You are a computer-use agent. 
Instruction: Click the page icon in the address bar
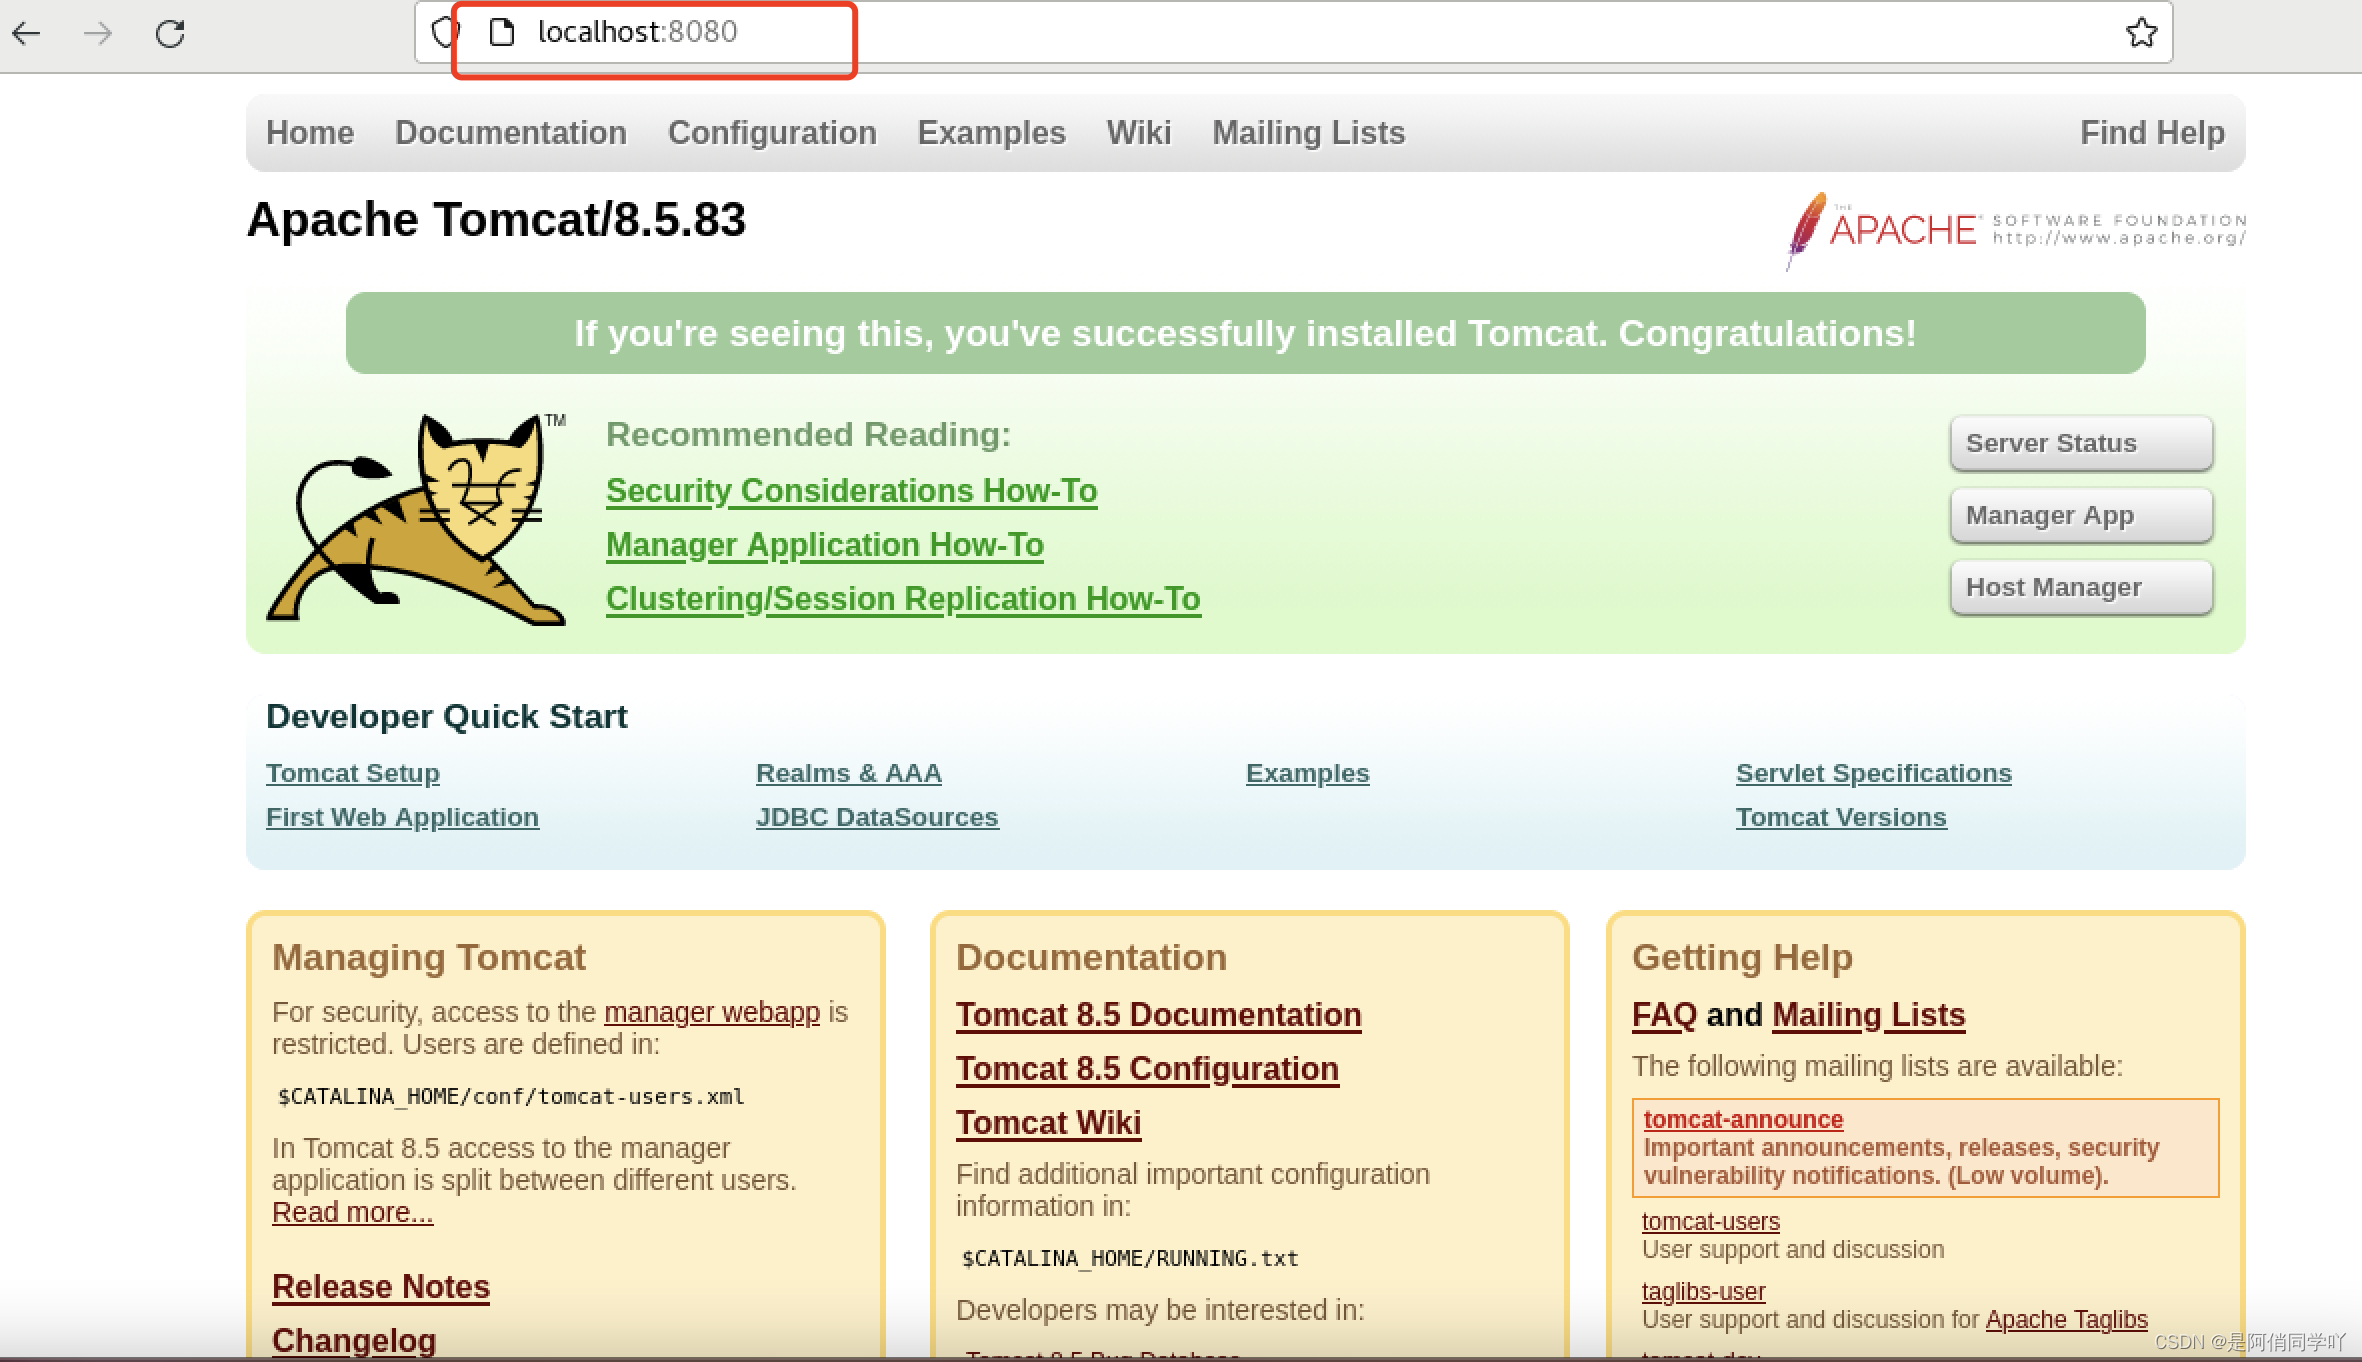click(x=499, y=31)
